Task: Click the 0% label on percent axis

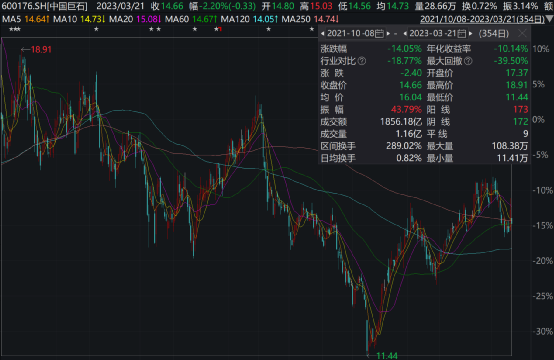Action: [538, 120]
